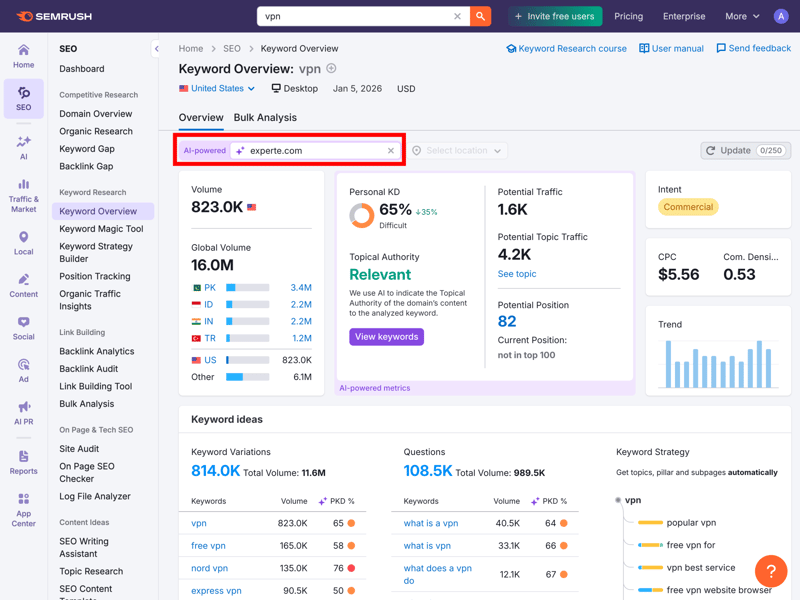The image size is (800, 600).
Task: Add keyword using plus icon beside vpn
Action: (331, 69)
